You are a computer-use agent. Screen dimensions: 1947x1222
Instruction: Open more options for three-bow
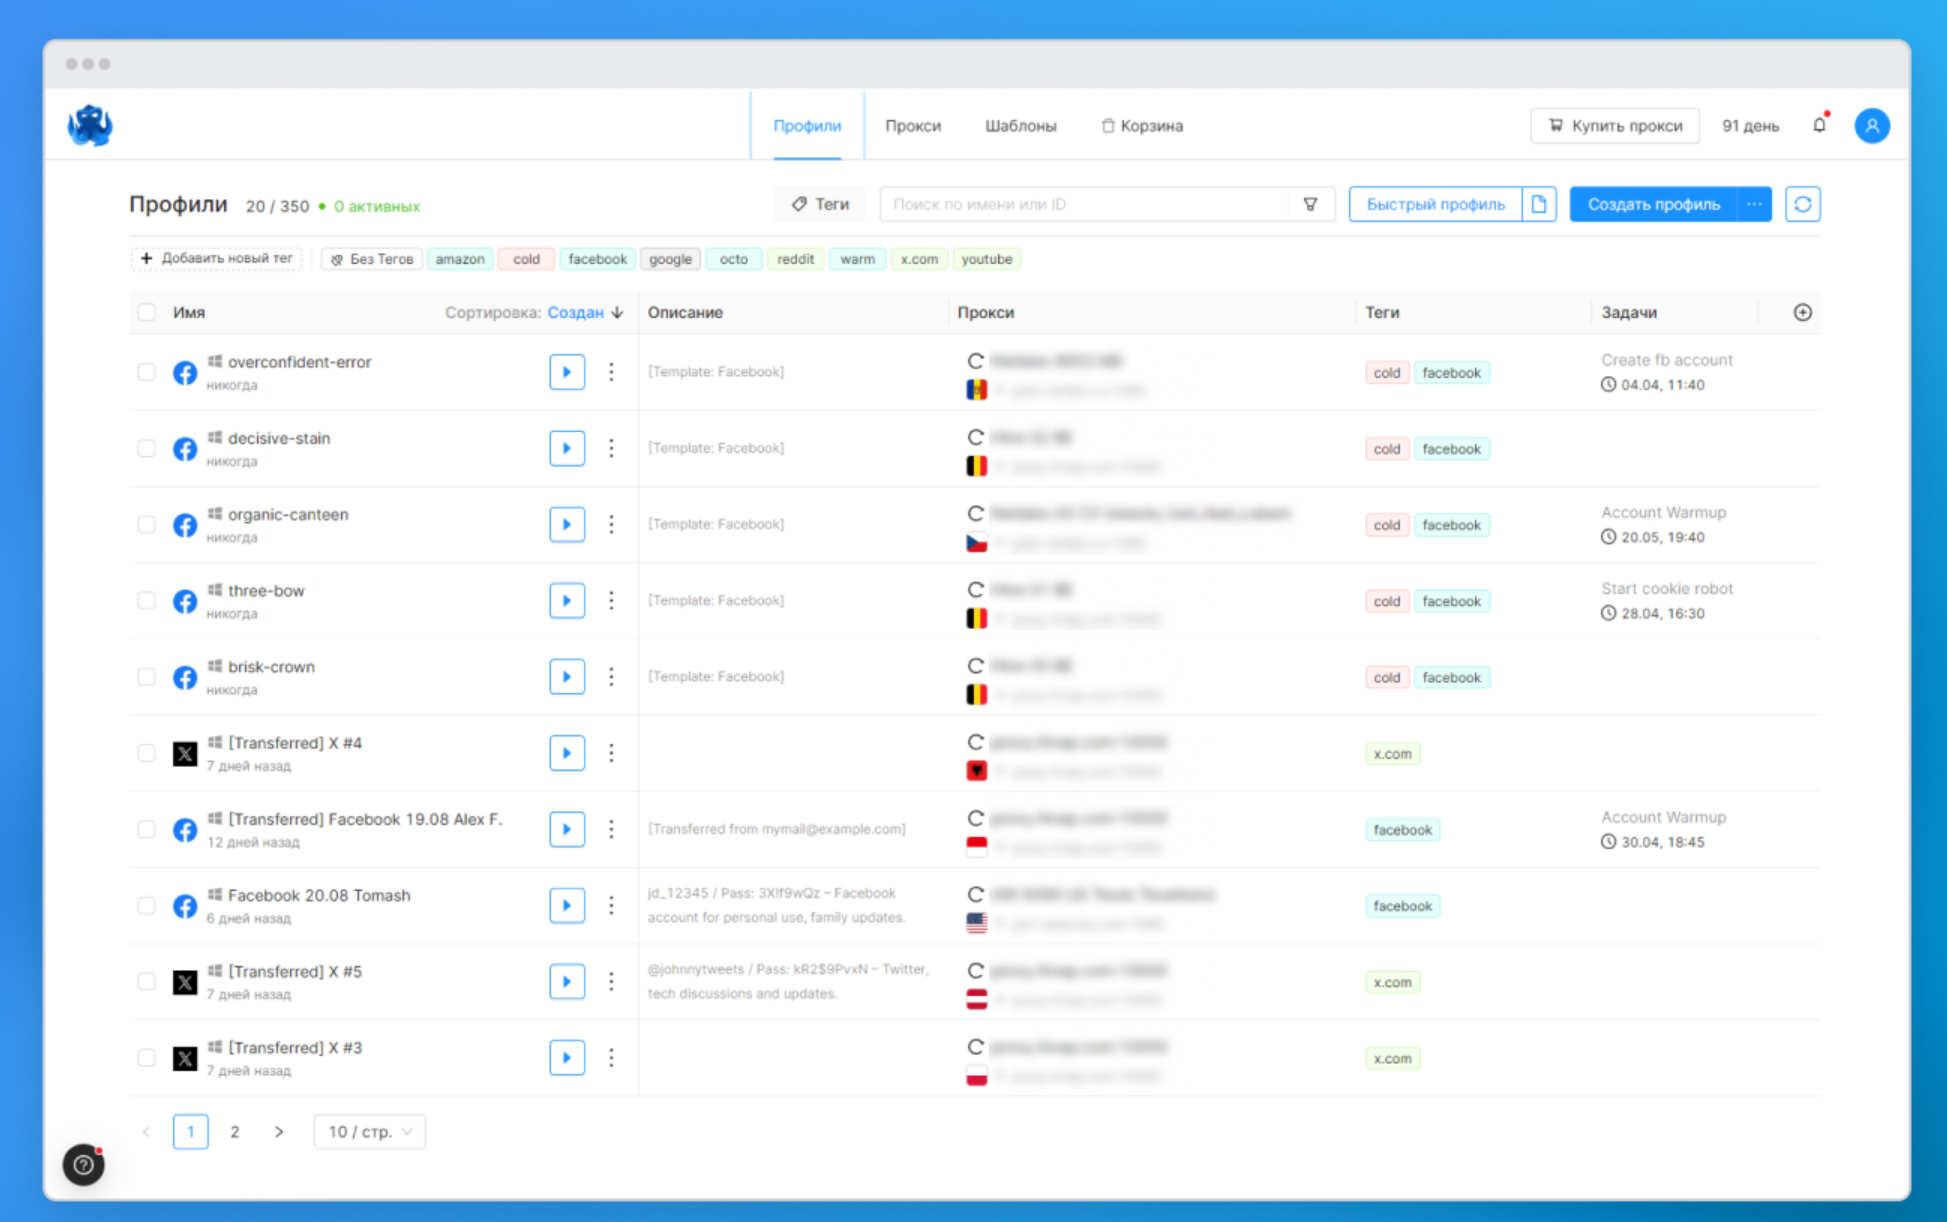[611, 600]
